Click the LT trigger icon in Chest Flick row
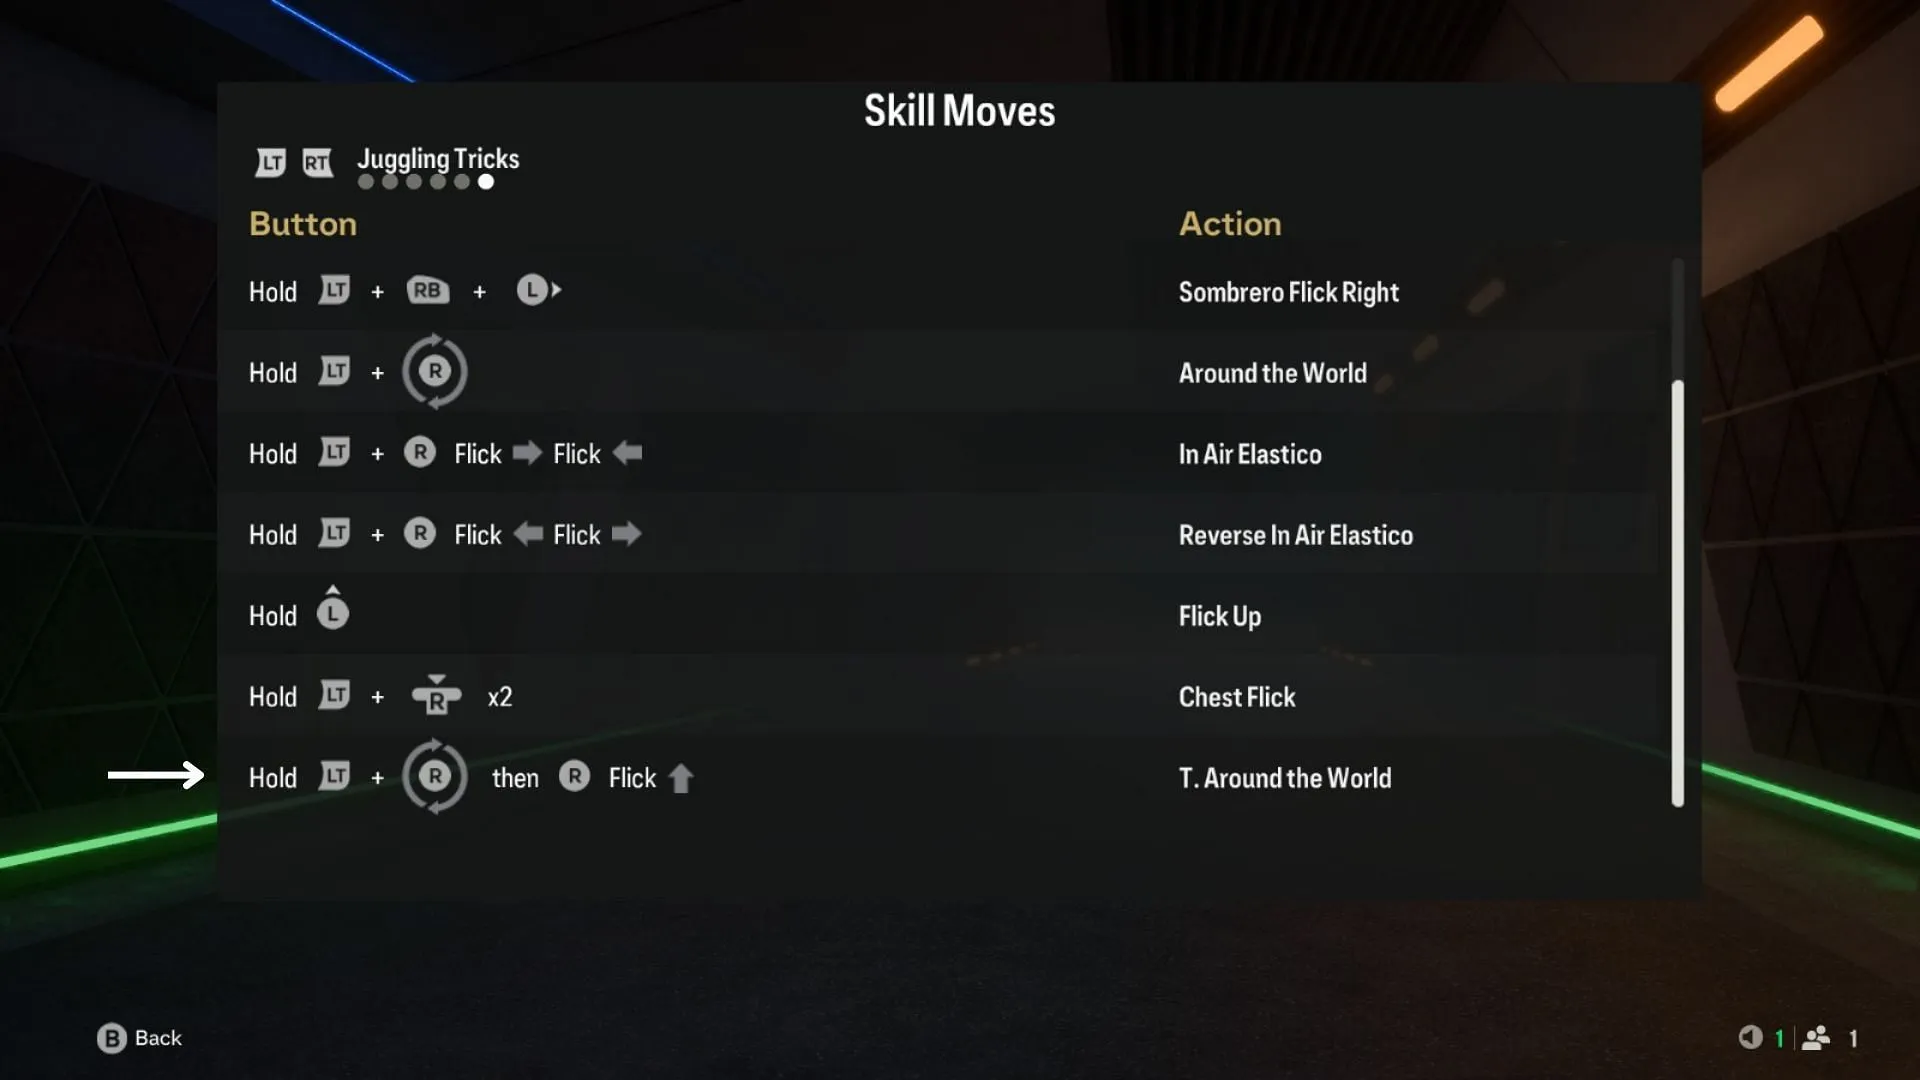This screenshot has height=1080, width=1920. tap(334, 696)
